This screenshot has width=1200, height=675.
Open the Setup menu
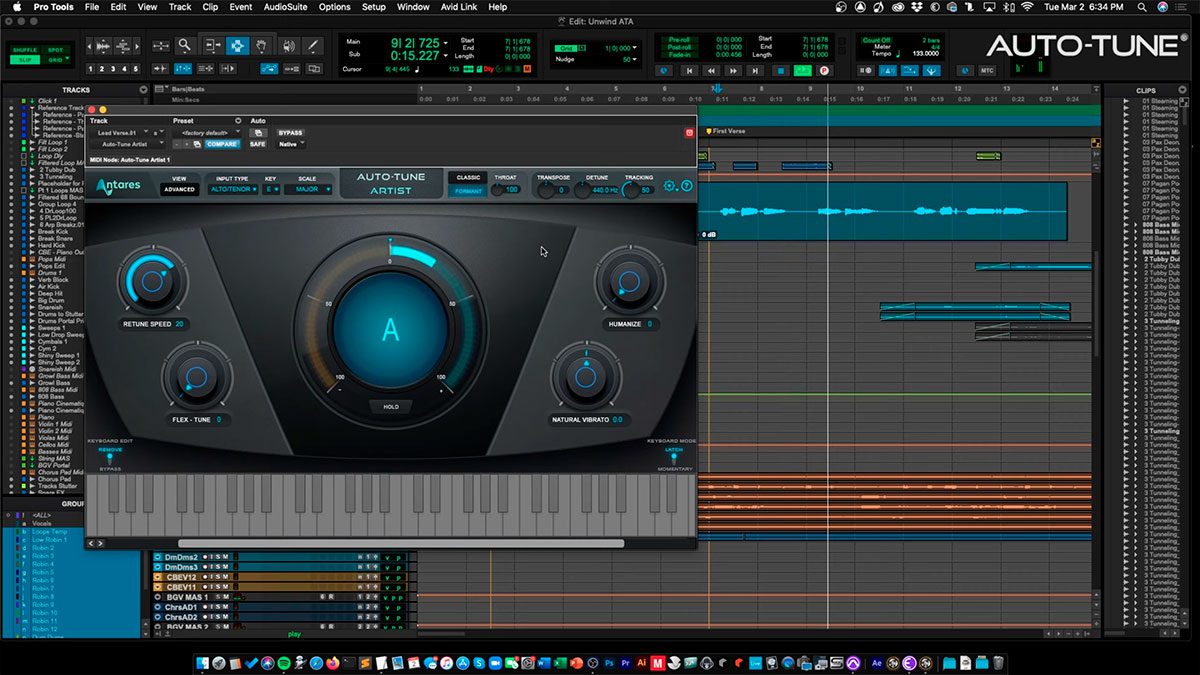click(373, 6)
